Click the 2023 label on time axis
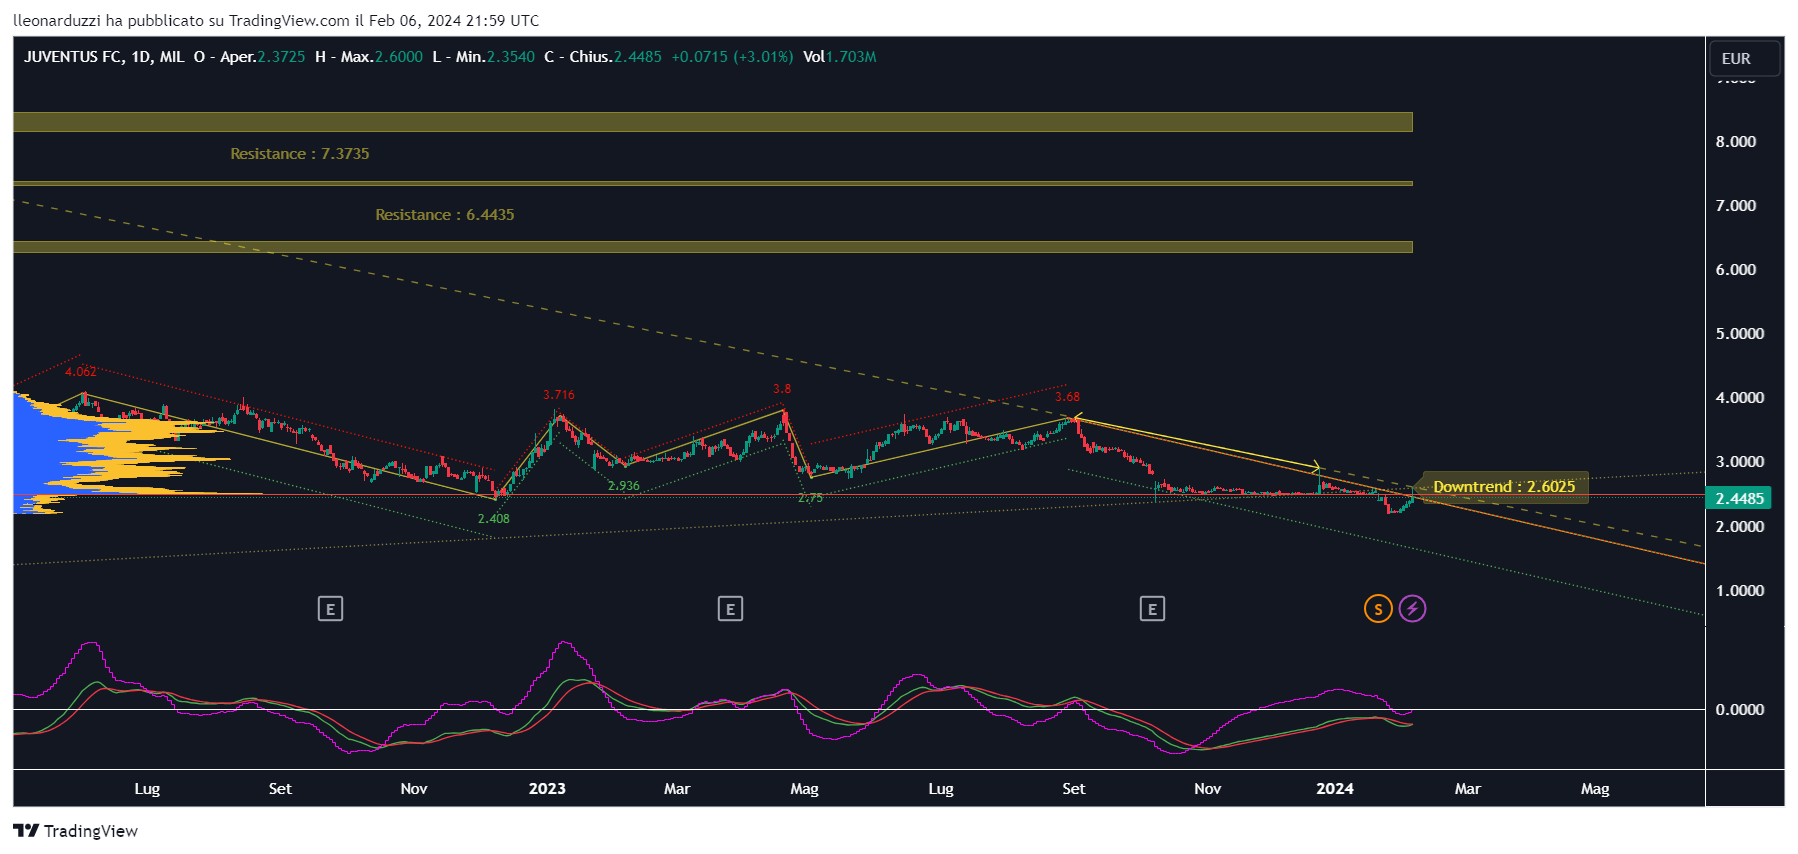Viewport: 1798px width, 854px height. point(547,789)
